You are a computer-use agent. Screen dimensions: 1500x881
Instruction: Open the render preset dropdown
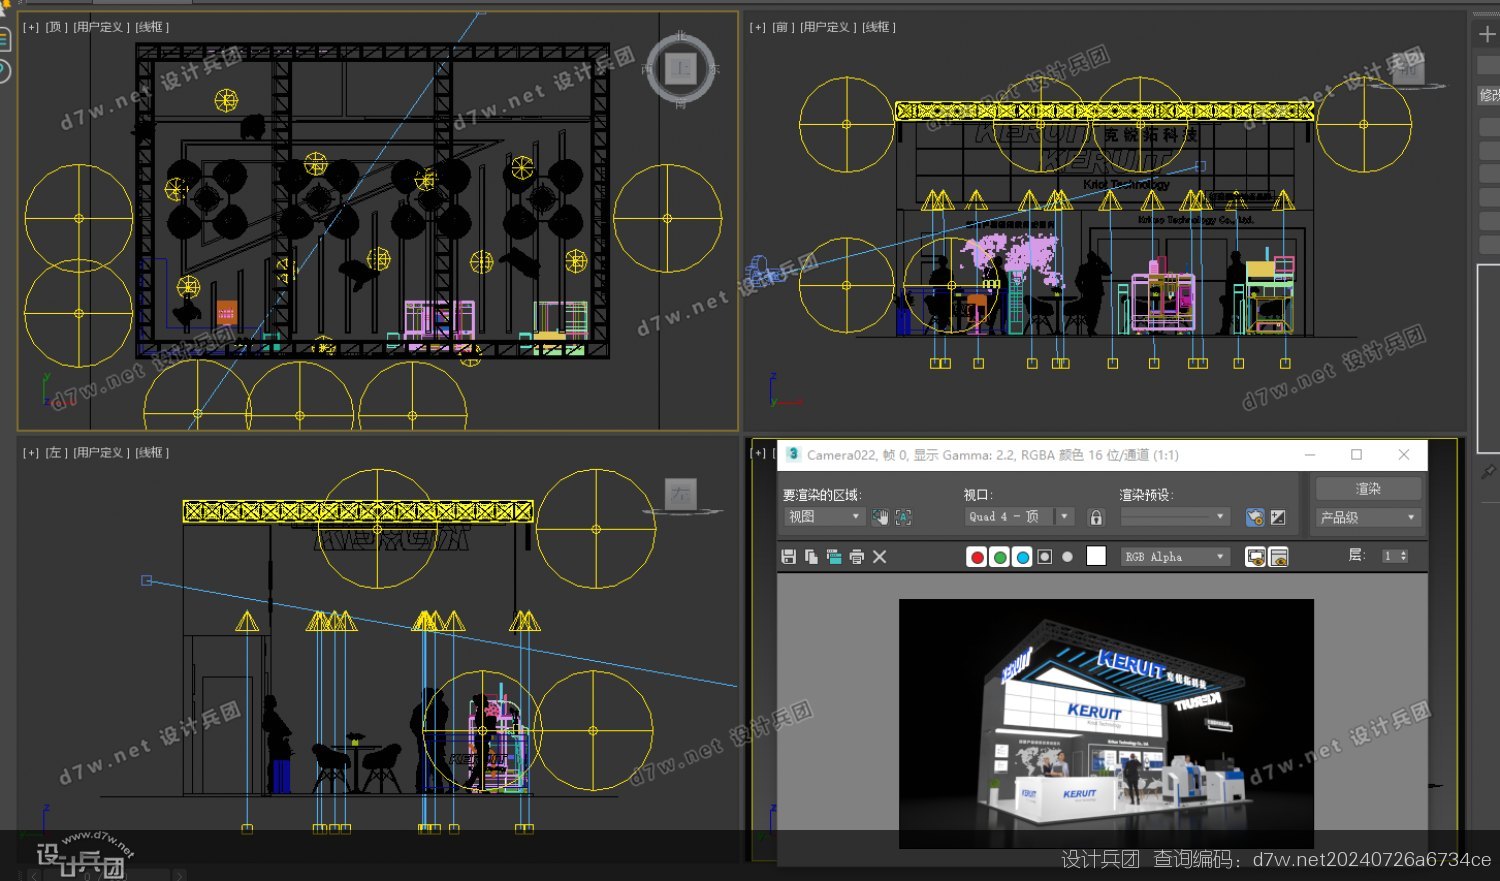coord(1175,517)
